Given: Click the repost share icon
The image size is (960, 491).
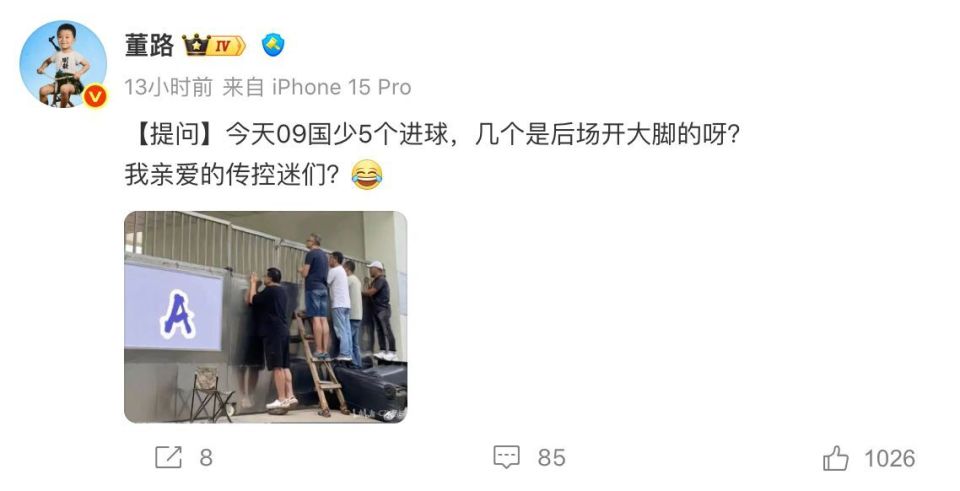Looking at the screenshot, I should coord(168,457).
